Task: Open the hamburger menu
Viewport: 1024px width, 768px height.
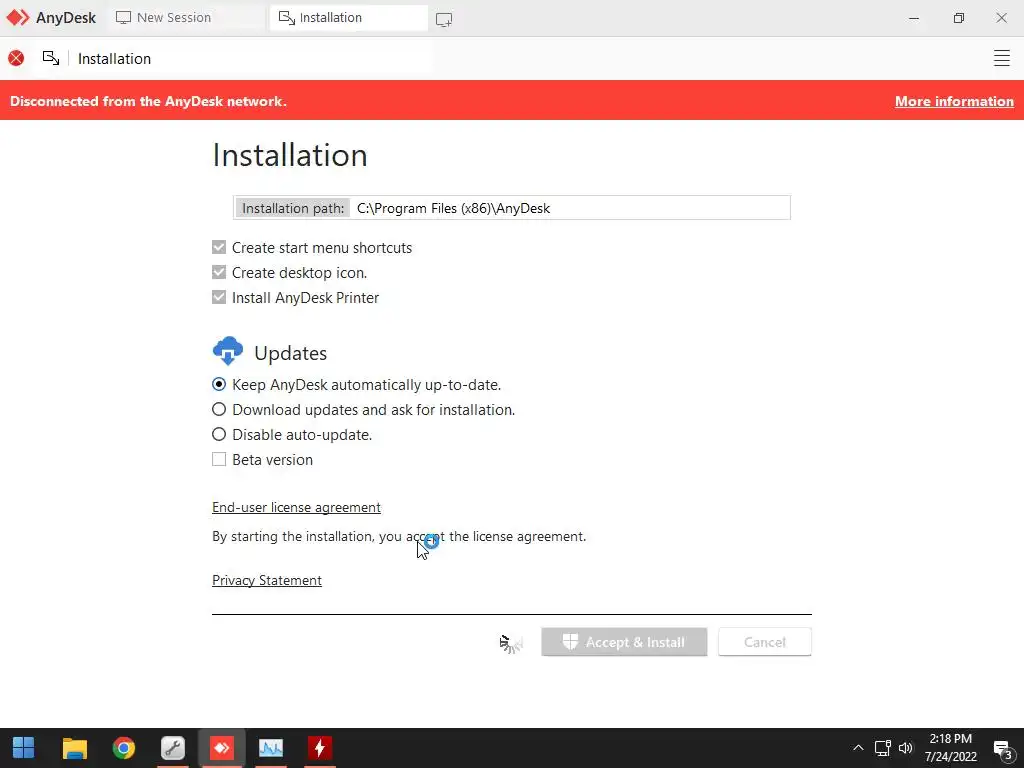Action: (1002, 58)
